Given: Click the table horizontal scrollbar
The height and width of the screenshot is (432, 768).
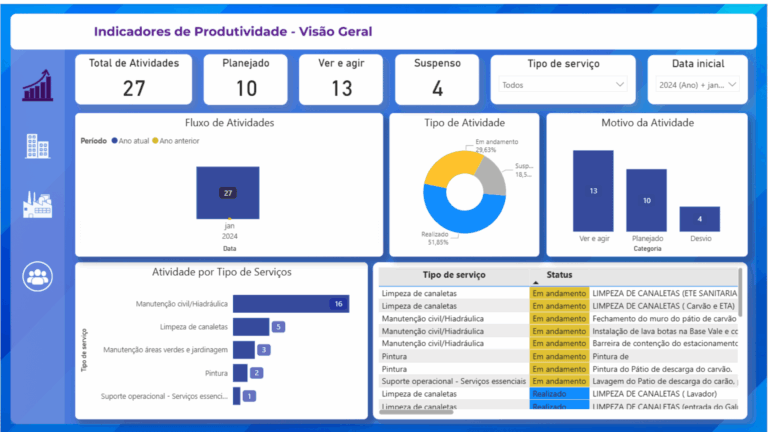Looking at the screenshot, I should [x=416, y=412].
